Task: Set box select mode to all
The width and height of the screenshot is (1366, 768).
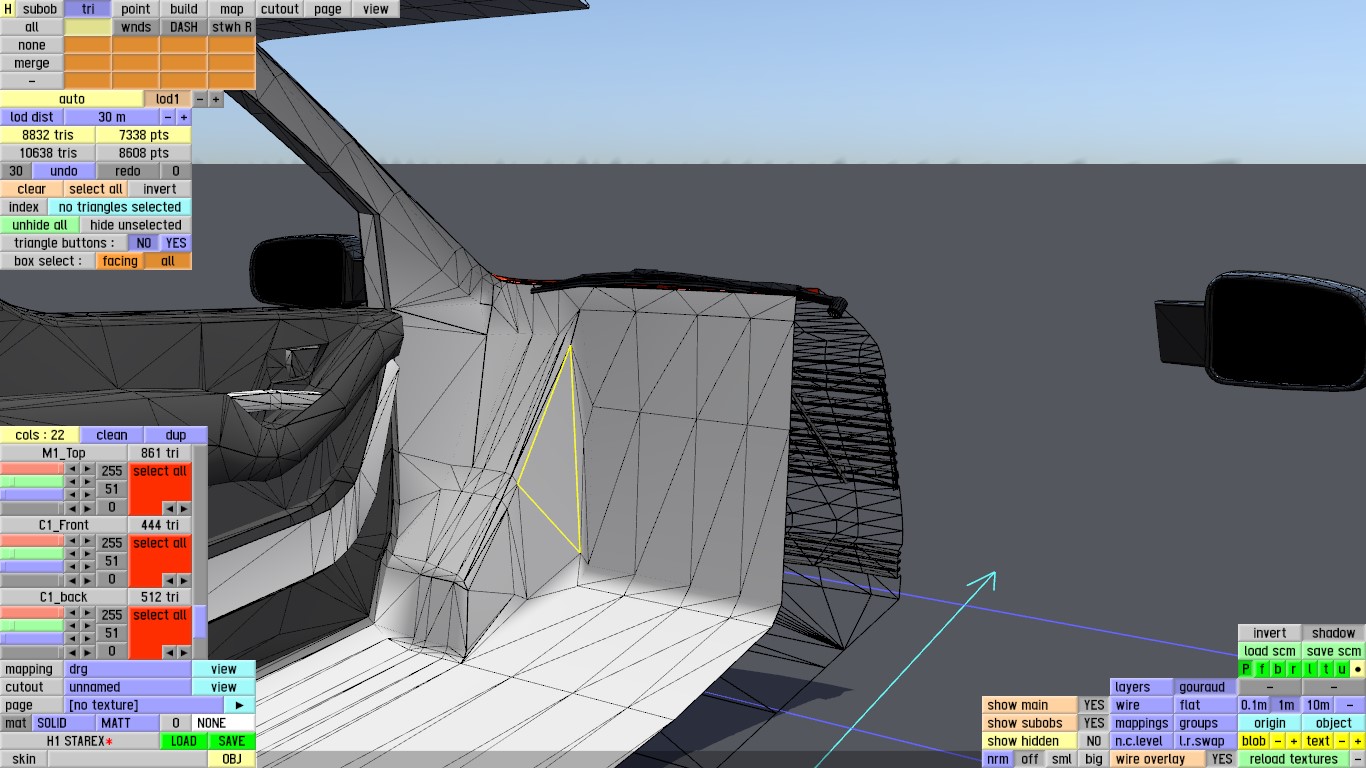Action: pos(168,261)
